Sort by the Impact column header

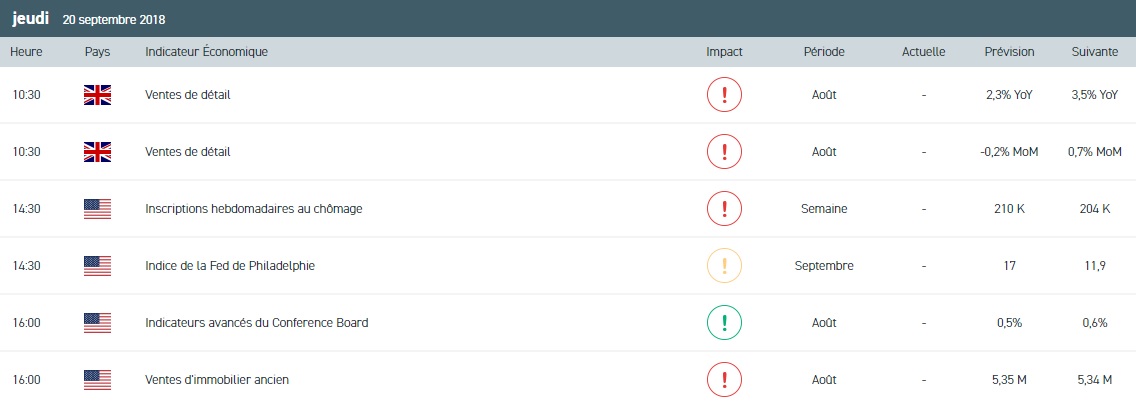[x=724, y=52]
